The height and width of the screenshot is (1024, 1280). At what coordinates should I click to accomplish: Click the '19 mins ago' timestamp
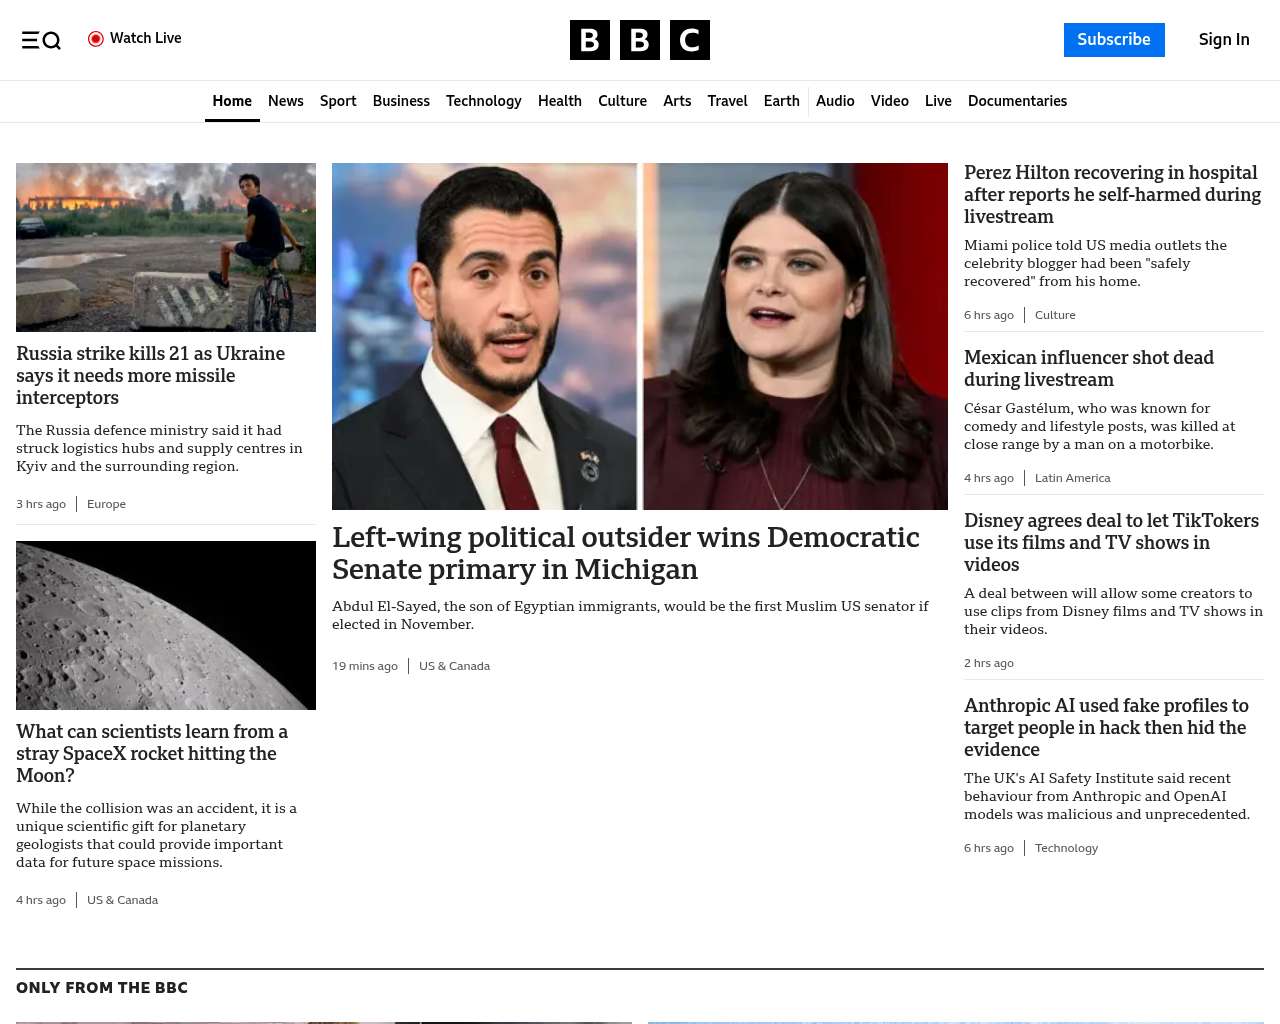click(365, 666)
